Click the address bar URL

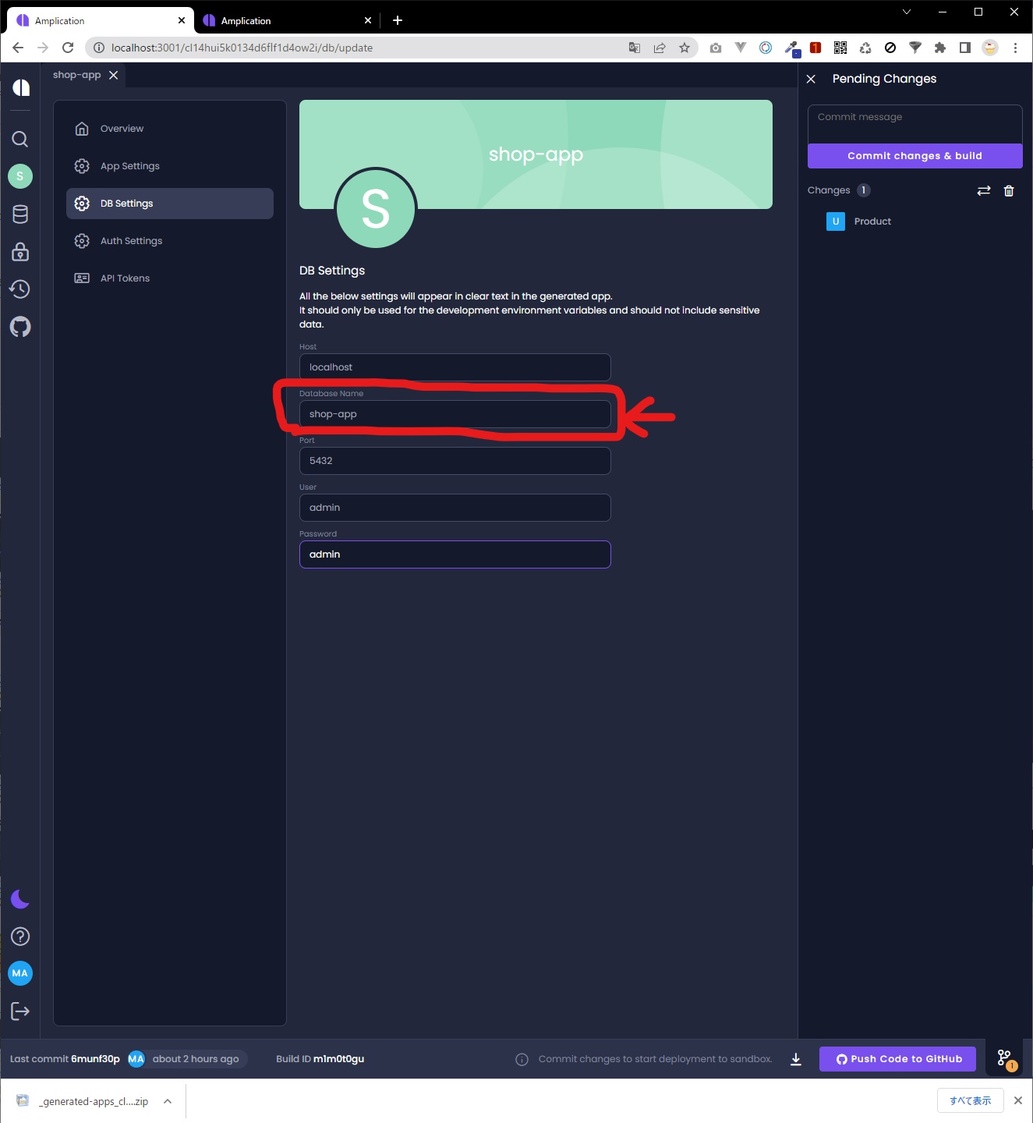click(242, 48)
